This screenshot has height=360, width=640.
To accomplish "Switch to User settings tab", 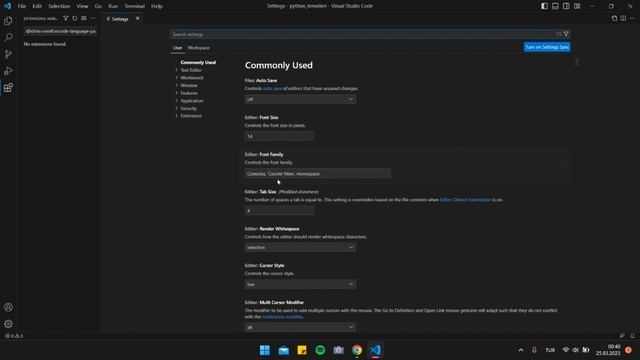I will 177,48.
